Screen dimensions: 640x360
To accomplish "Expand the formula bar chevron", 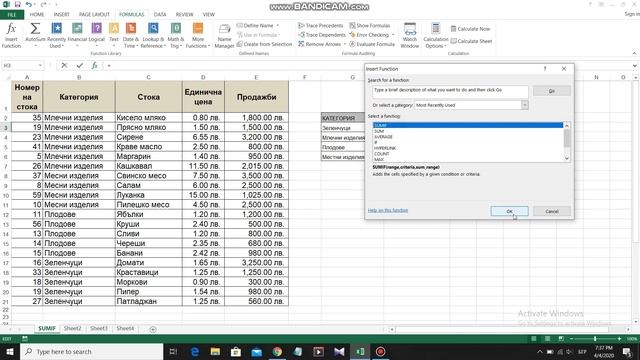I will (x=635, y=65).
